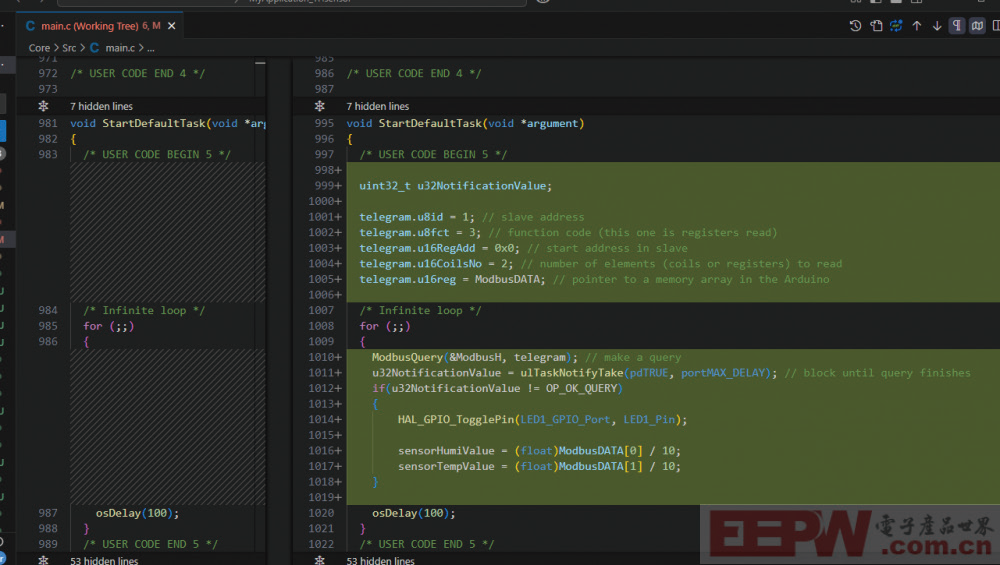Click 'Infinite loop' comment in right pane

coord(420,310)
